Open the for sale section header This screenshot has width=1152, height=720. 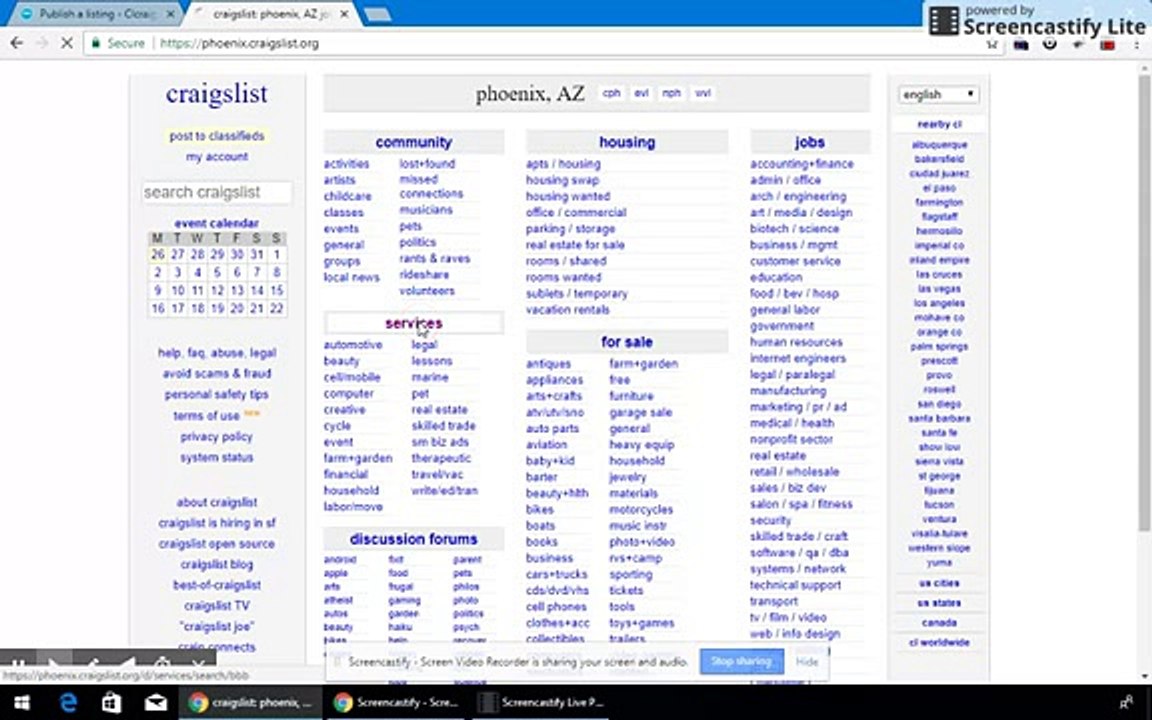coord(627,342)
